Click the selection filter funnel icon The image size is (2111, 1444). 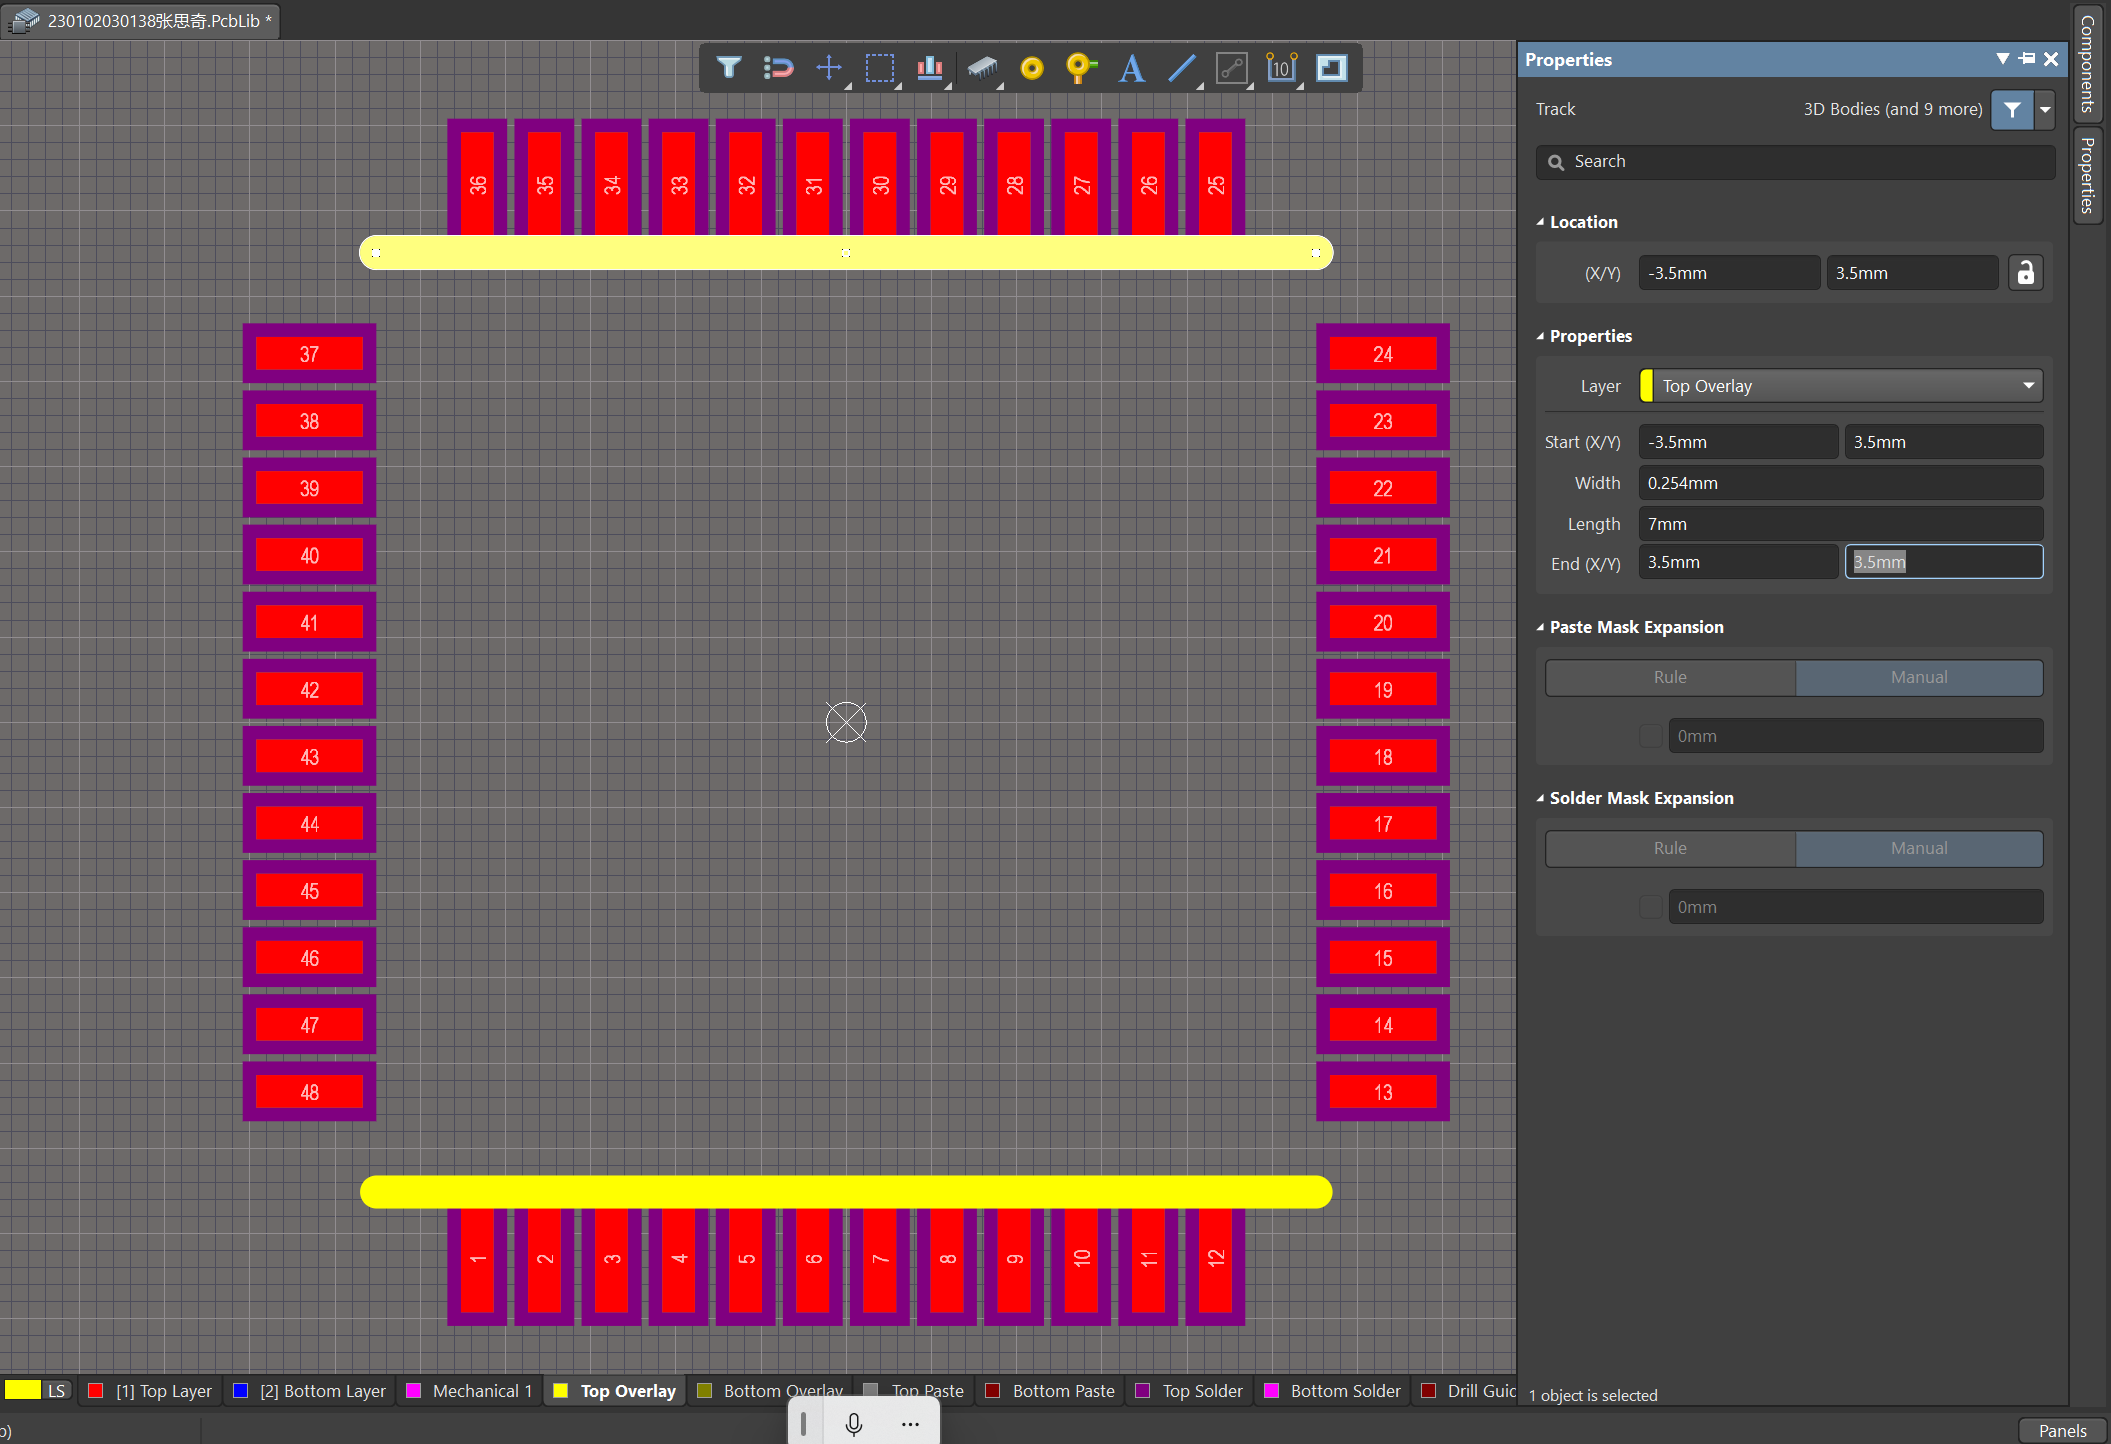click(x=729, y=68)
